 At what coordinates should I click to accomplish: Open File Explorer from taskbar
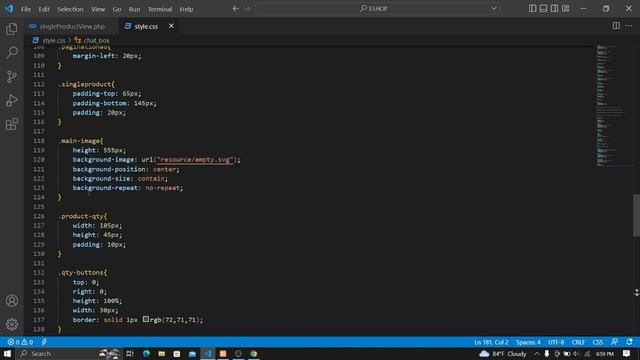click(161, 353)
